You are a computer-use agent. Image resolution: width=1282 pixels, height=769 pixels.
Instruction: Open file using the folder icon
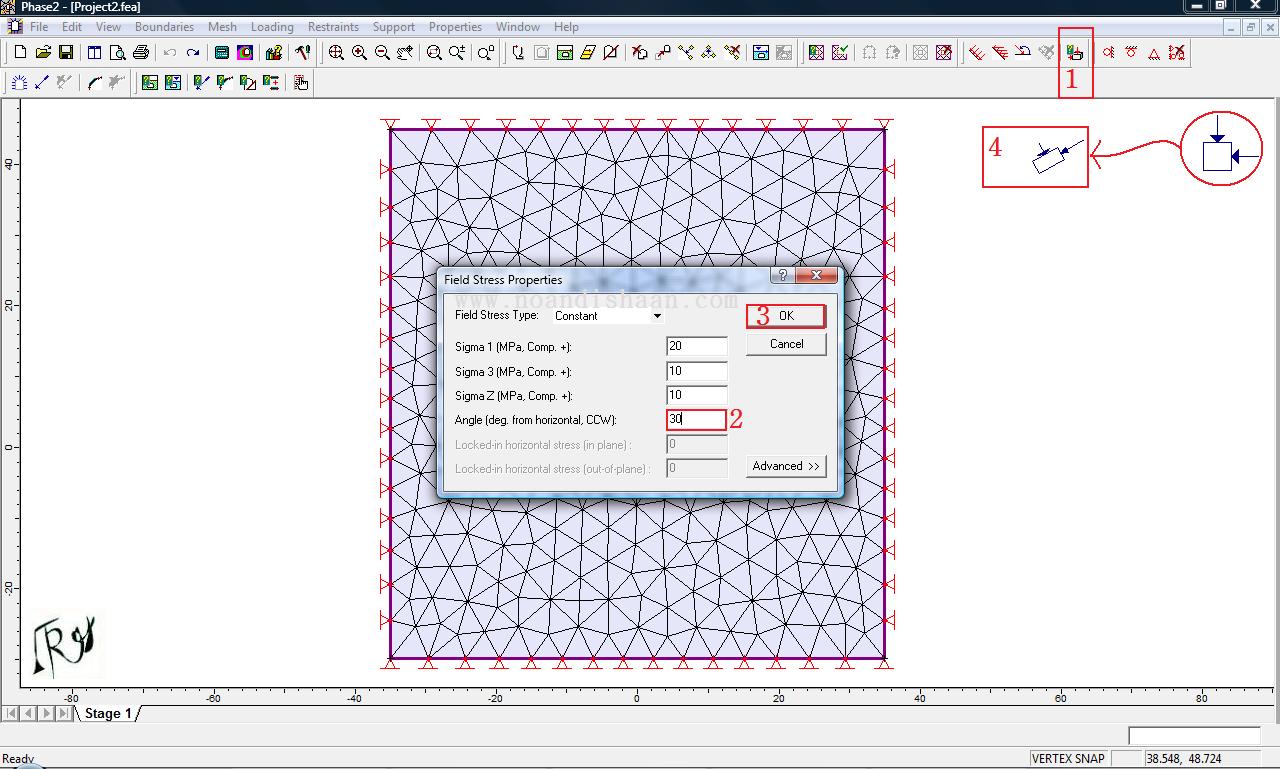coord(43,52)
